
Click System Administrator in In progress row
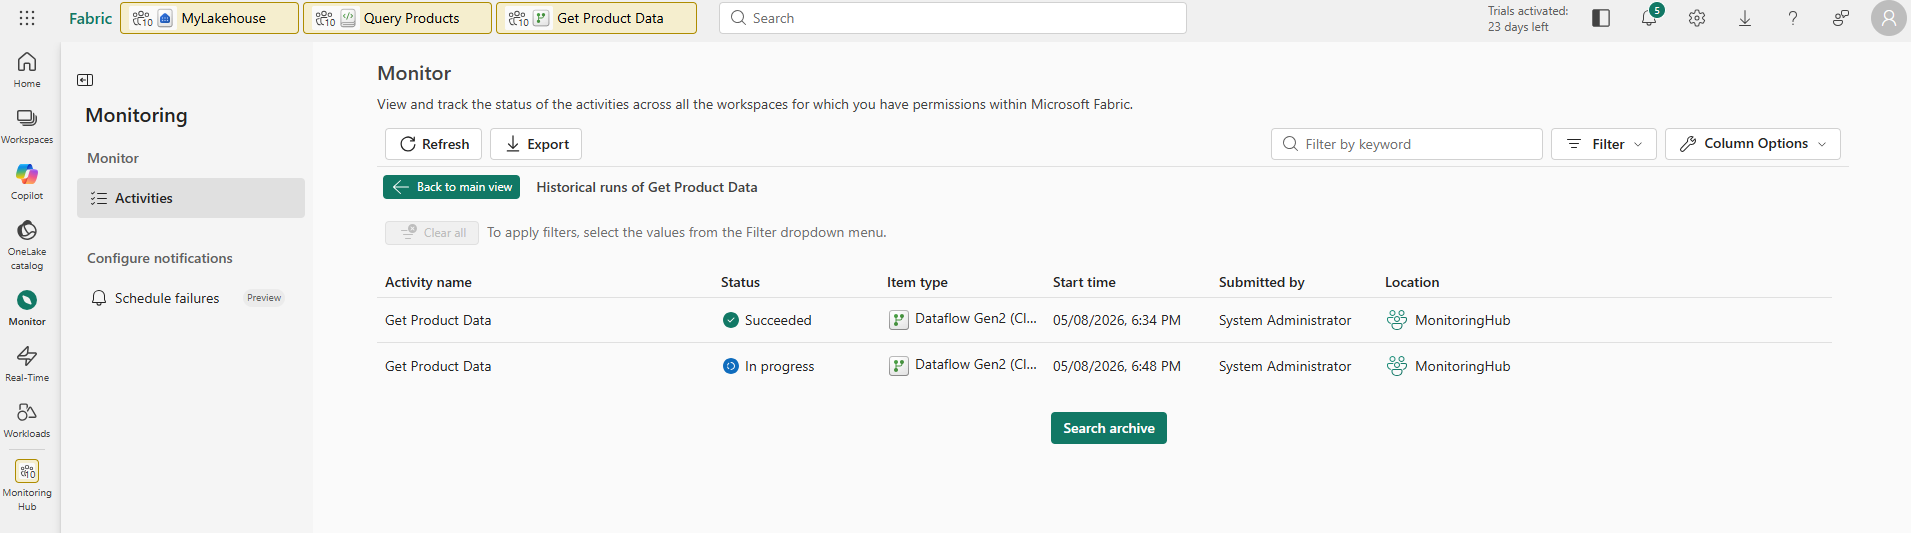[x=1285, y=366]
